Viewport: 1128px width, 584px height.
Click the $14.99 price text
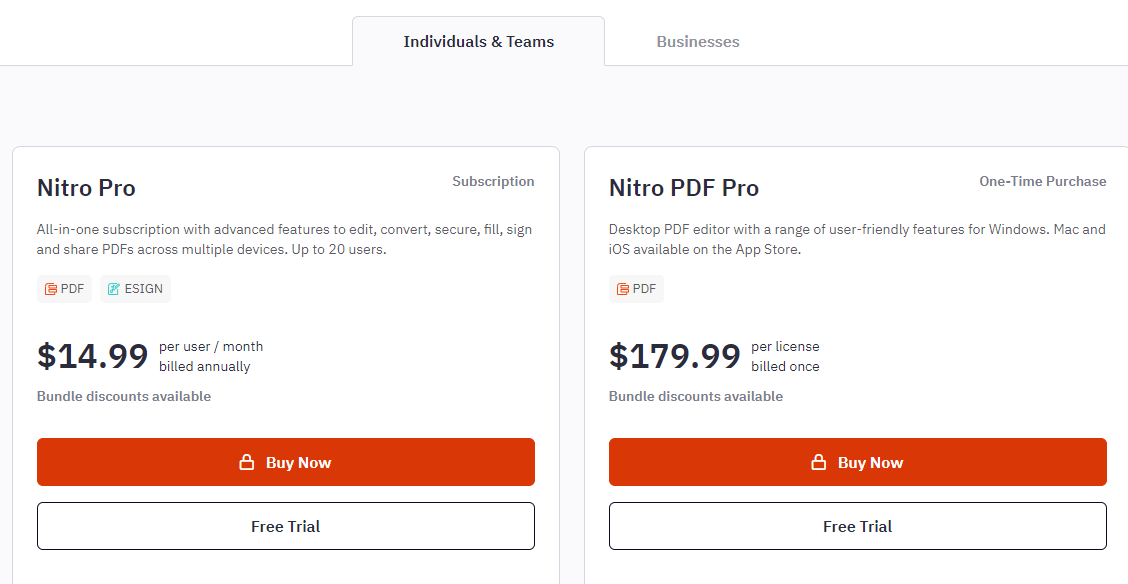coord(91,356)
